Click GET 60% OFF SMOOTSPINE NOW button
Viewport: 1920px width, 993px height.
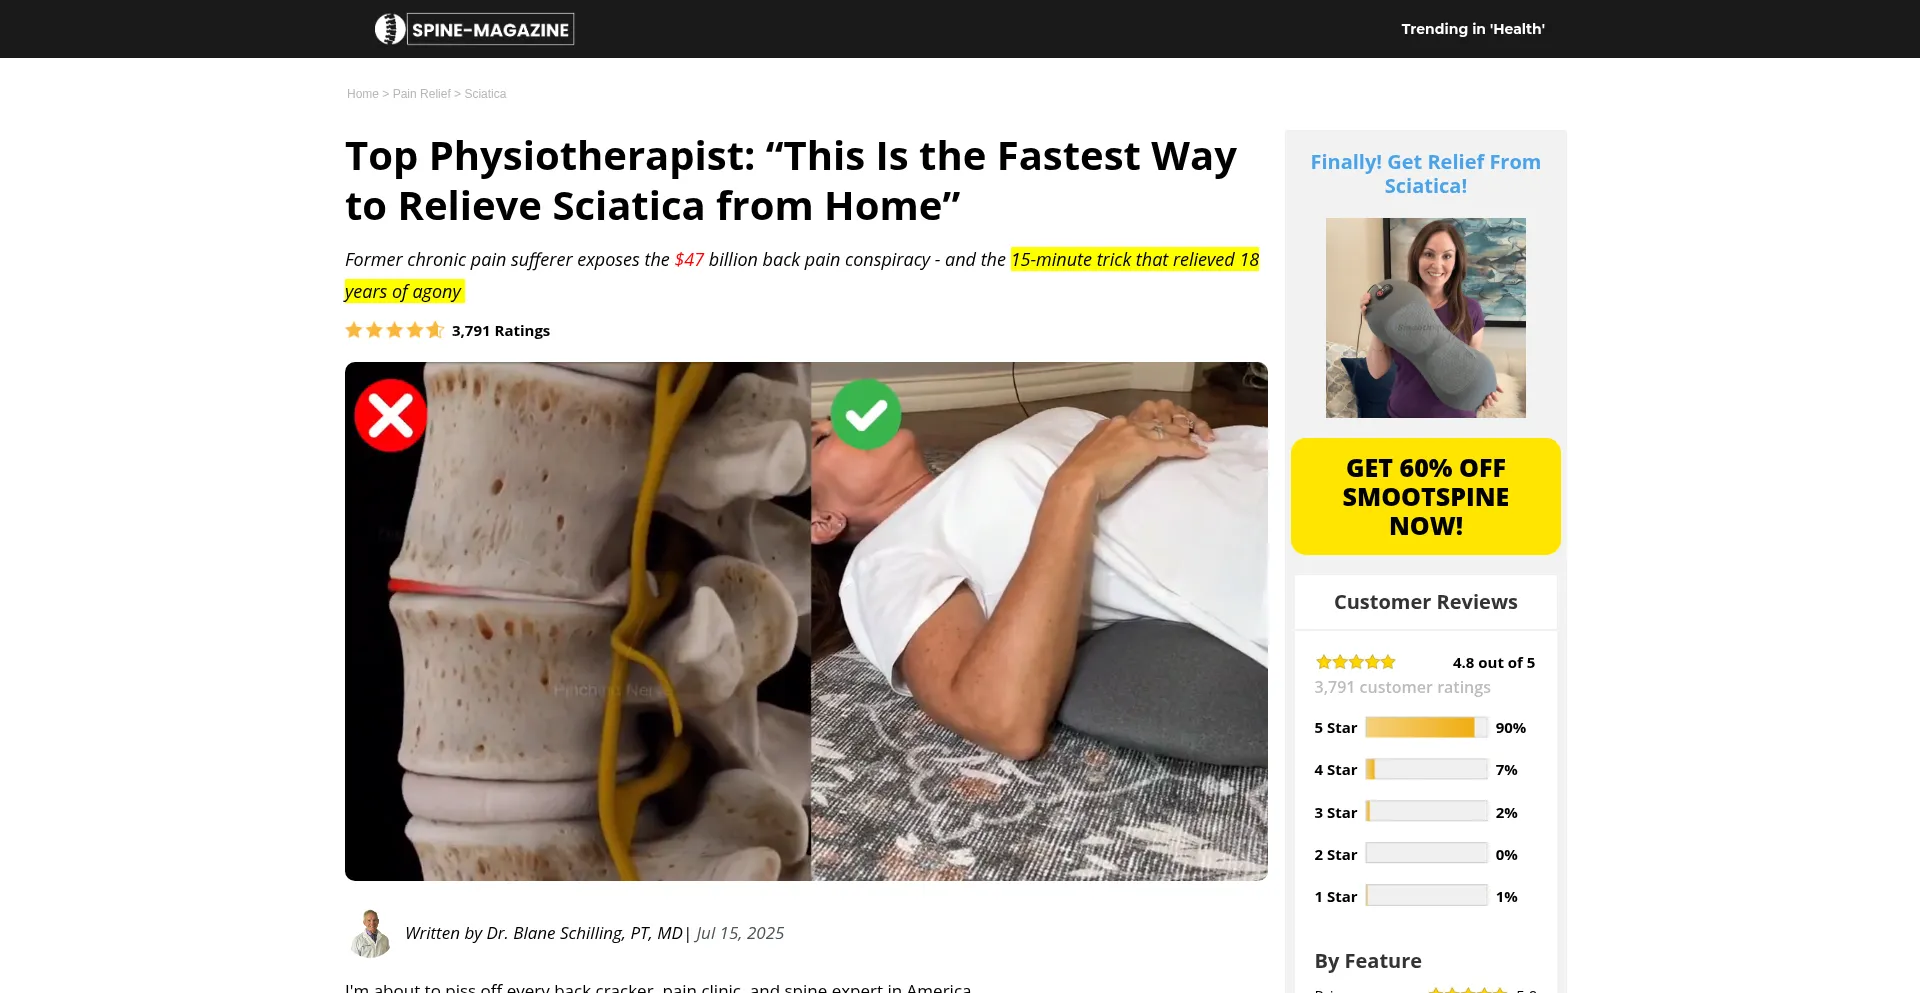(1425, 497)
